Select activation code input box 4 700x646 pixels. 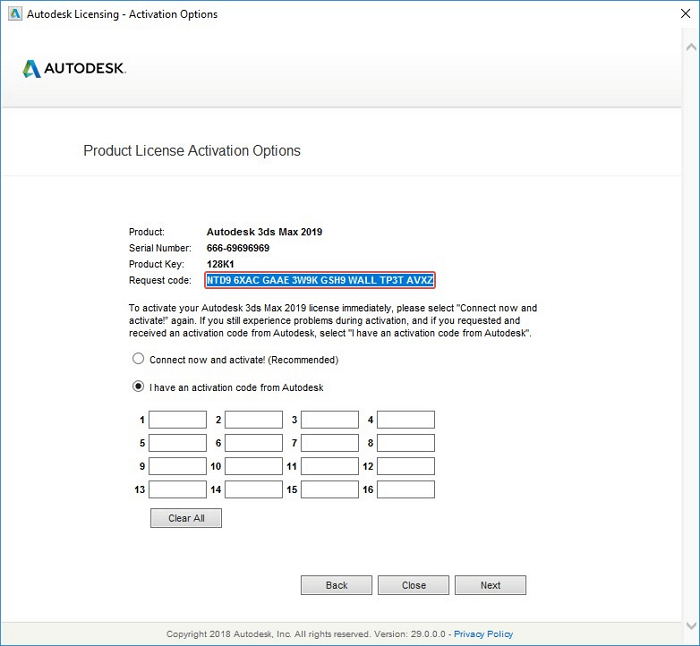tap(406, 420)
